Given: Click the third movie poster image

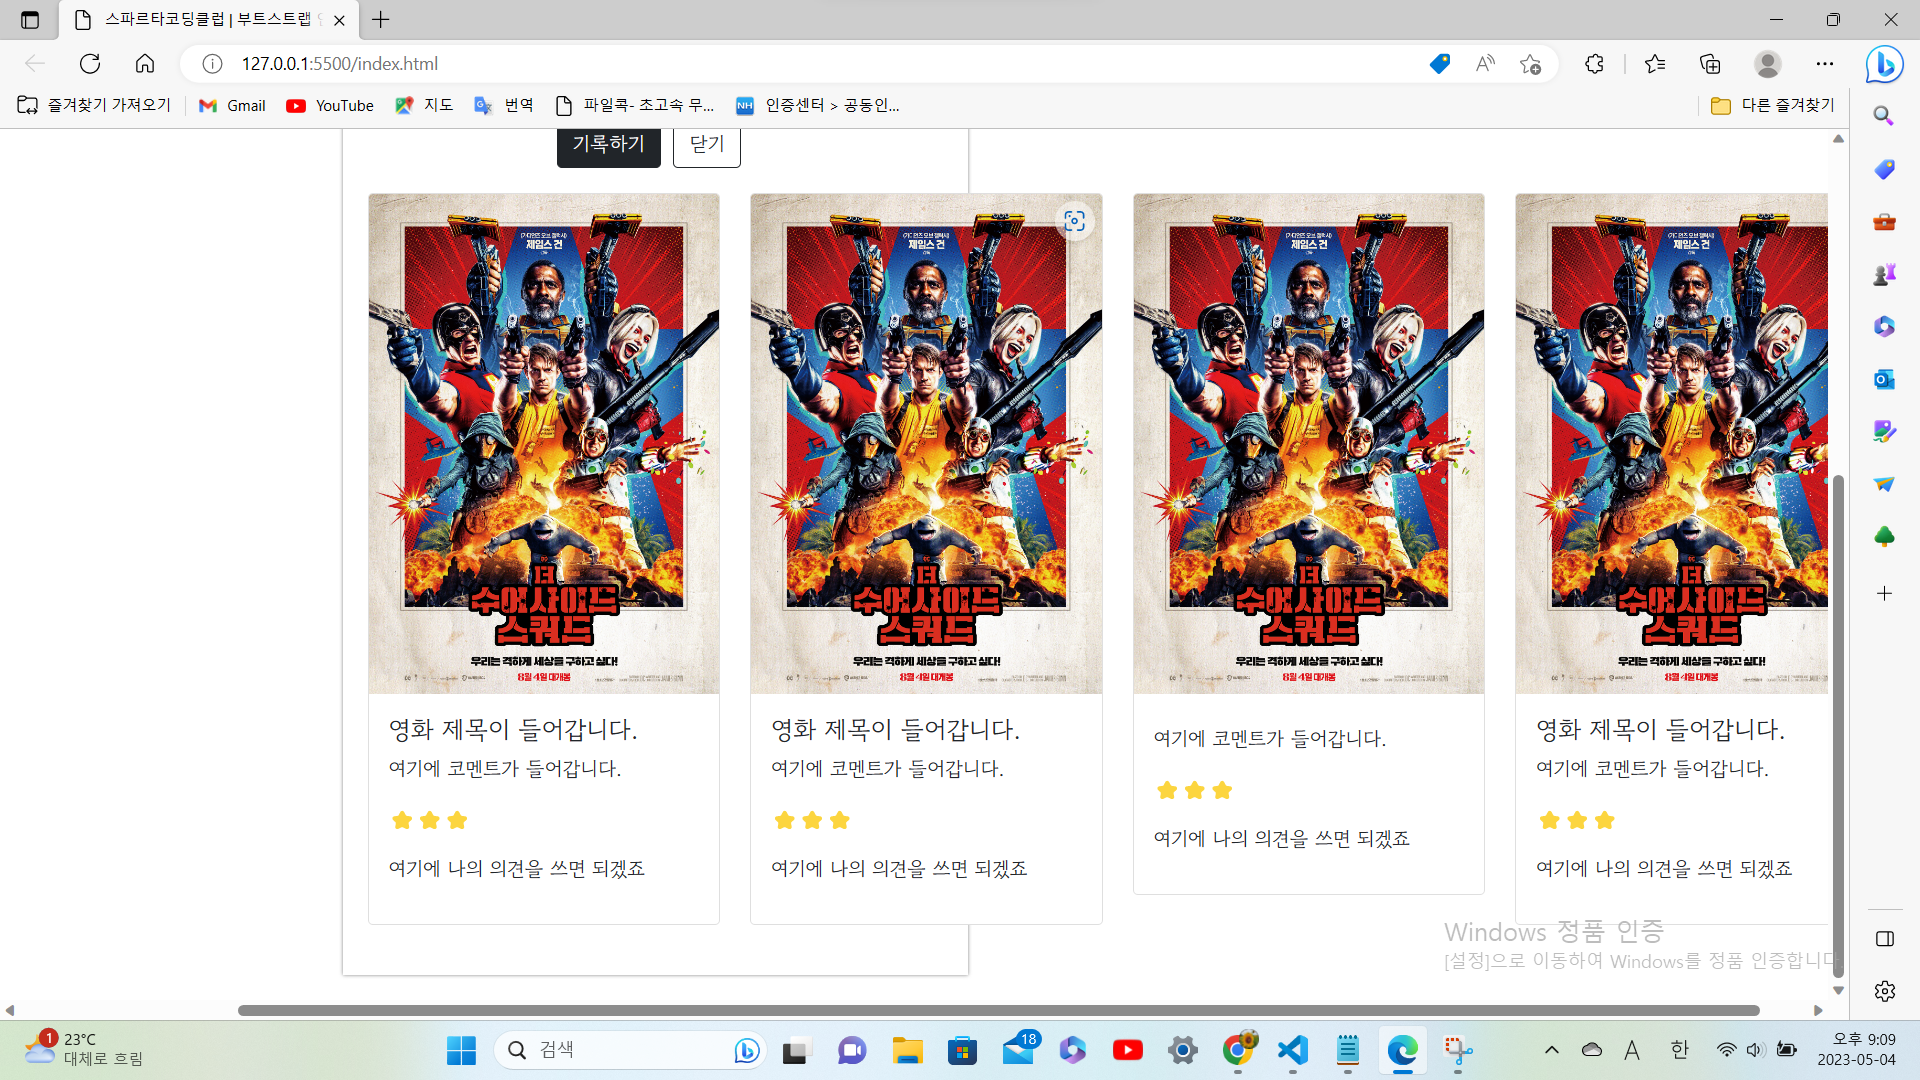Looking at the screenshot, I should point(1308,444).
